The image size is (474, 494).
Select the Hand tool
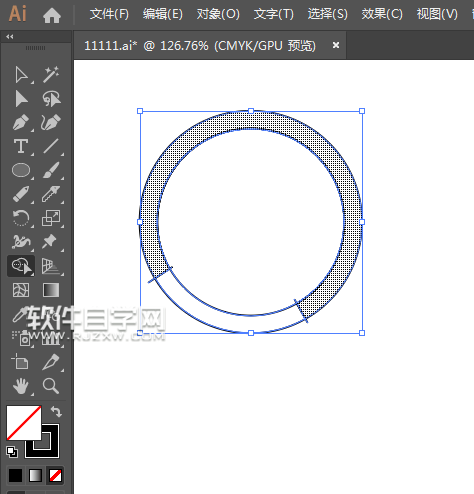tap(21, 386)
